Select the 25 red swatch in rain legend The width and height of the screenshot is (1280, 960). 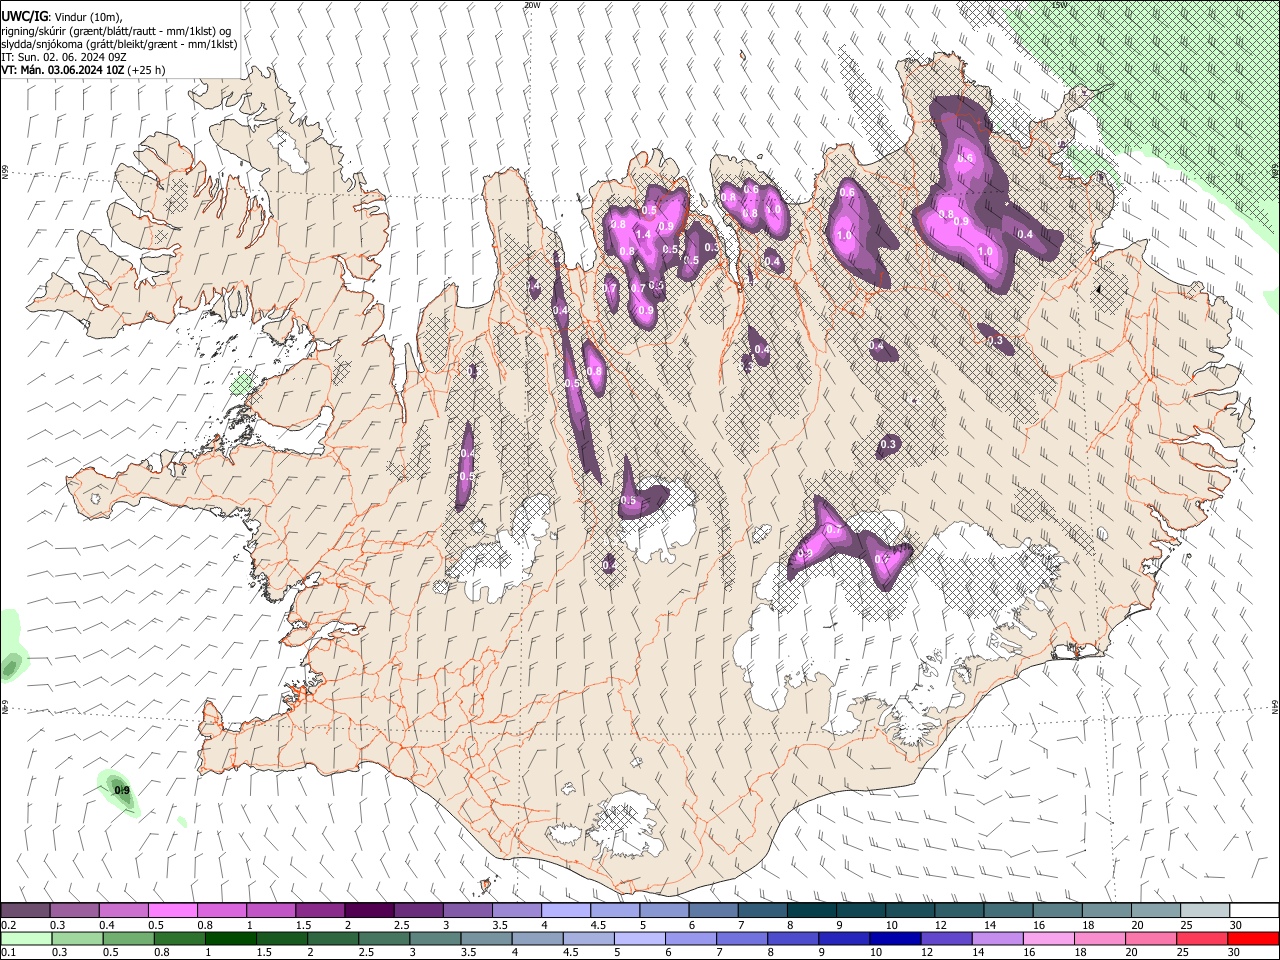tap(1202, 938)
